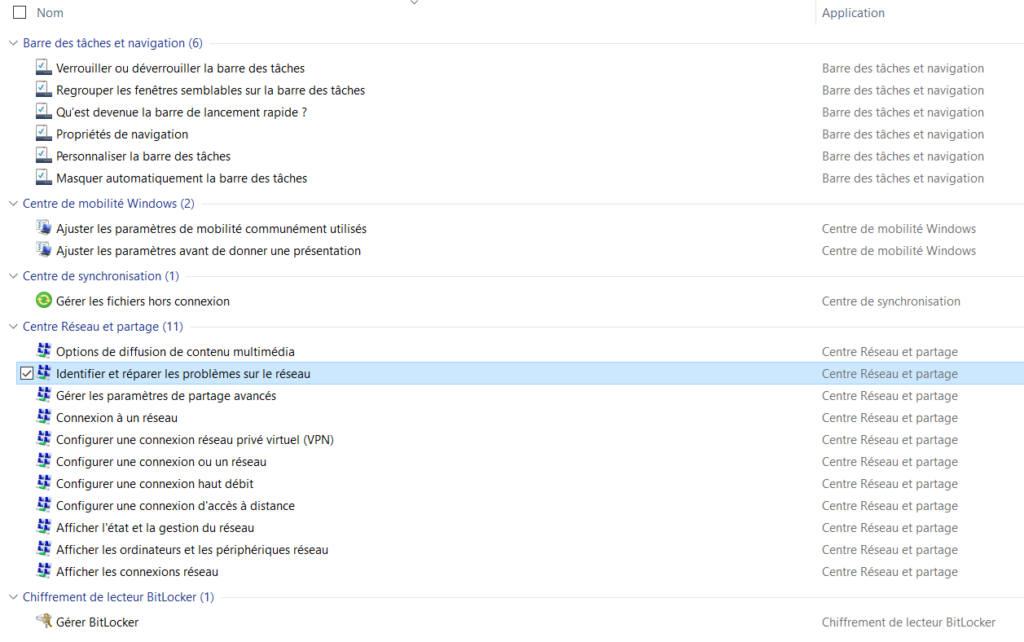This screenshot has height=642, width=1024.
Task: Click the icon for the VPN connection entry
Action: coord(43,440)
